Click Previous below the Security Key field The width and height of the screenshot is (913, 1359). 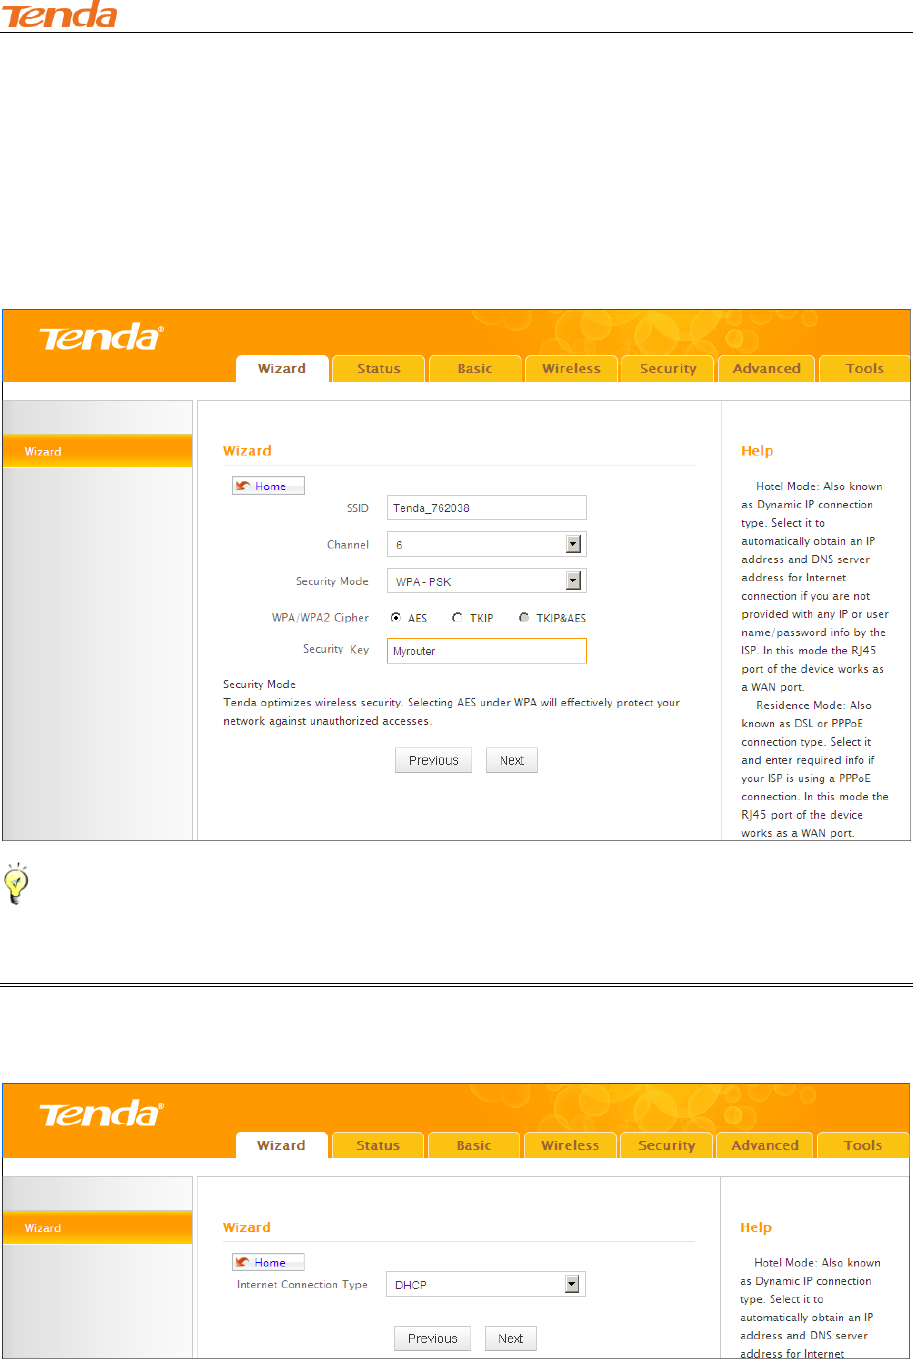tap(433, 760)
